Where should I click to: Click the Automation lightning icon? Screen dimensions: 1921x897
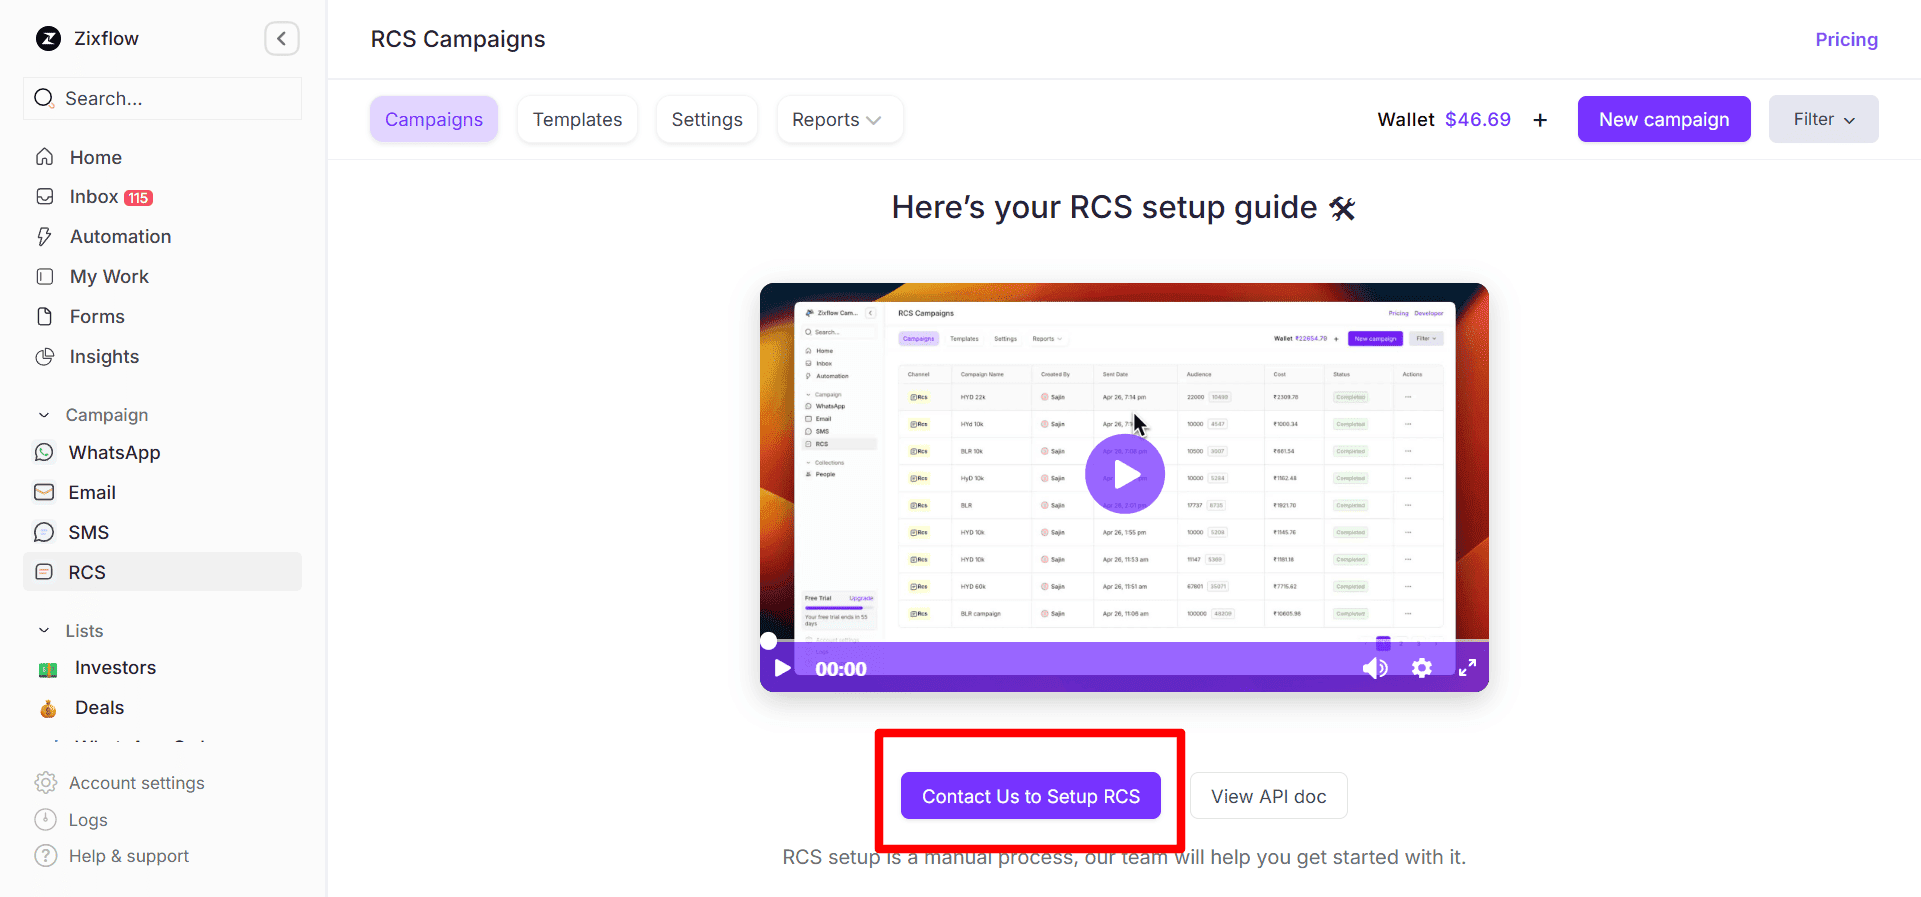tap(44, 237)
